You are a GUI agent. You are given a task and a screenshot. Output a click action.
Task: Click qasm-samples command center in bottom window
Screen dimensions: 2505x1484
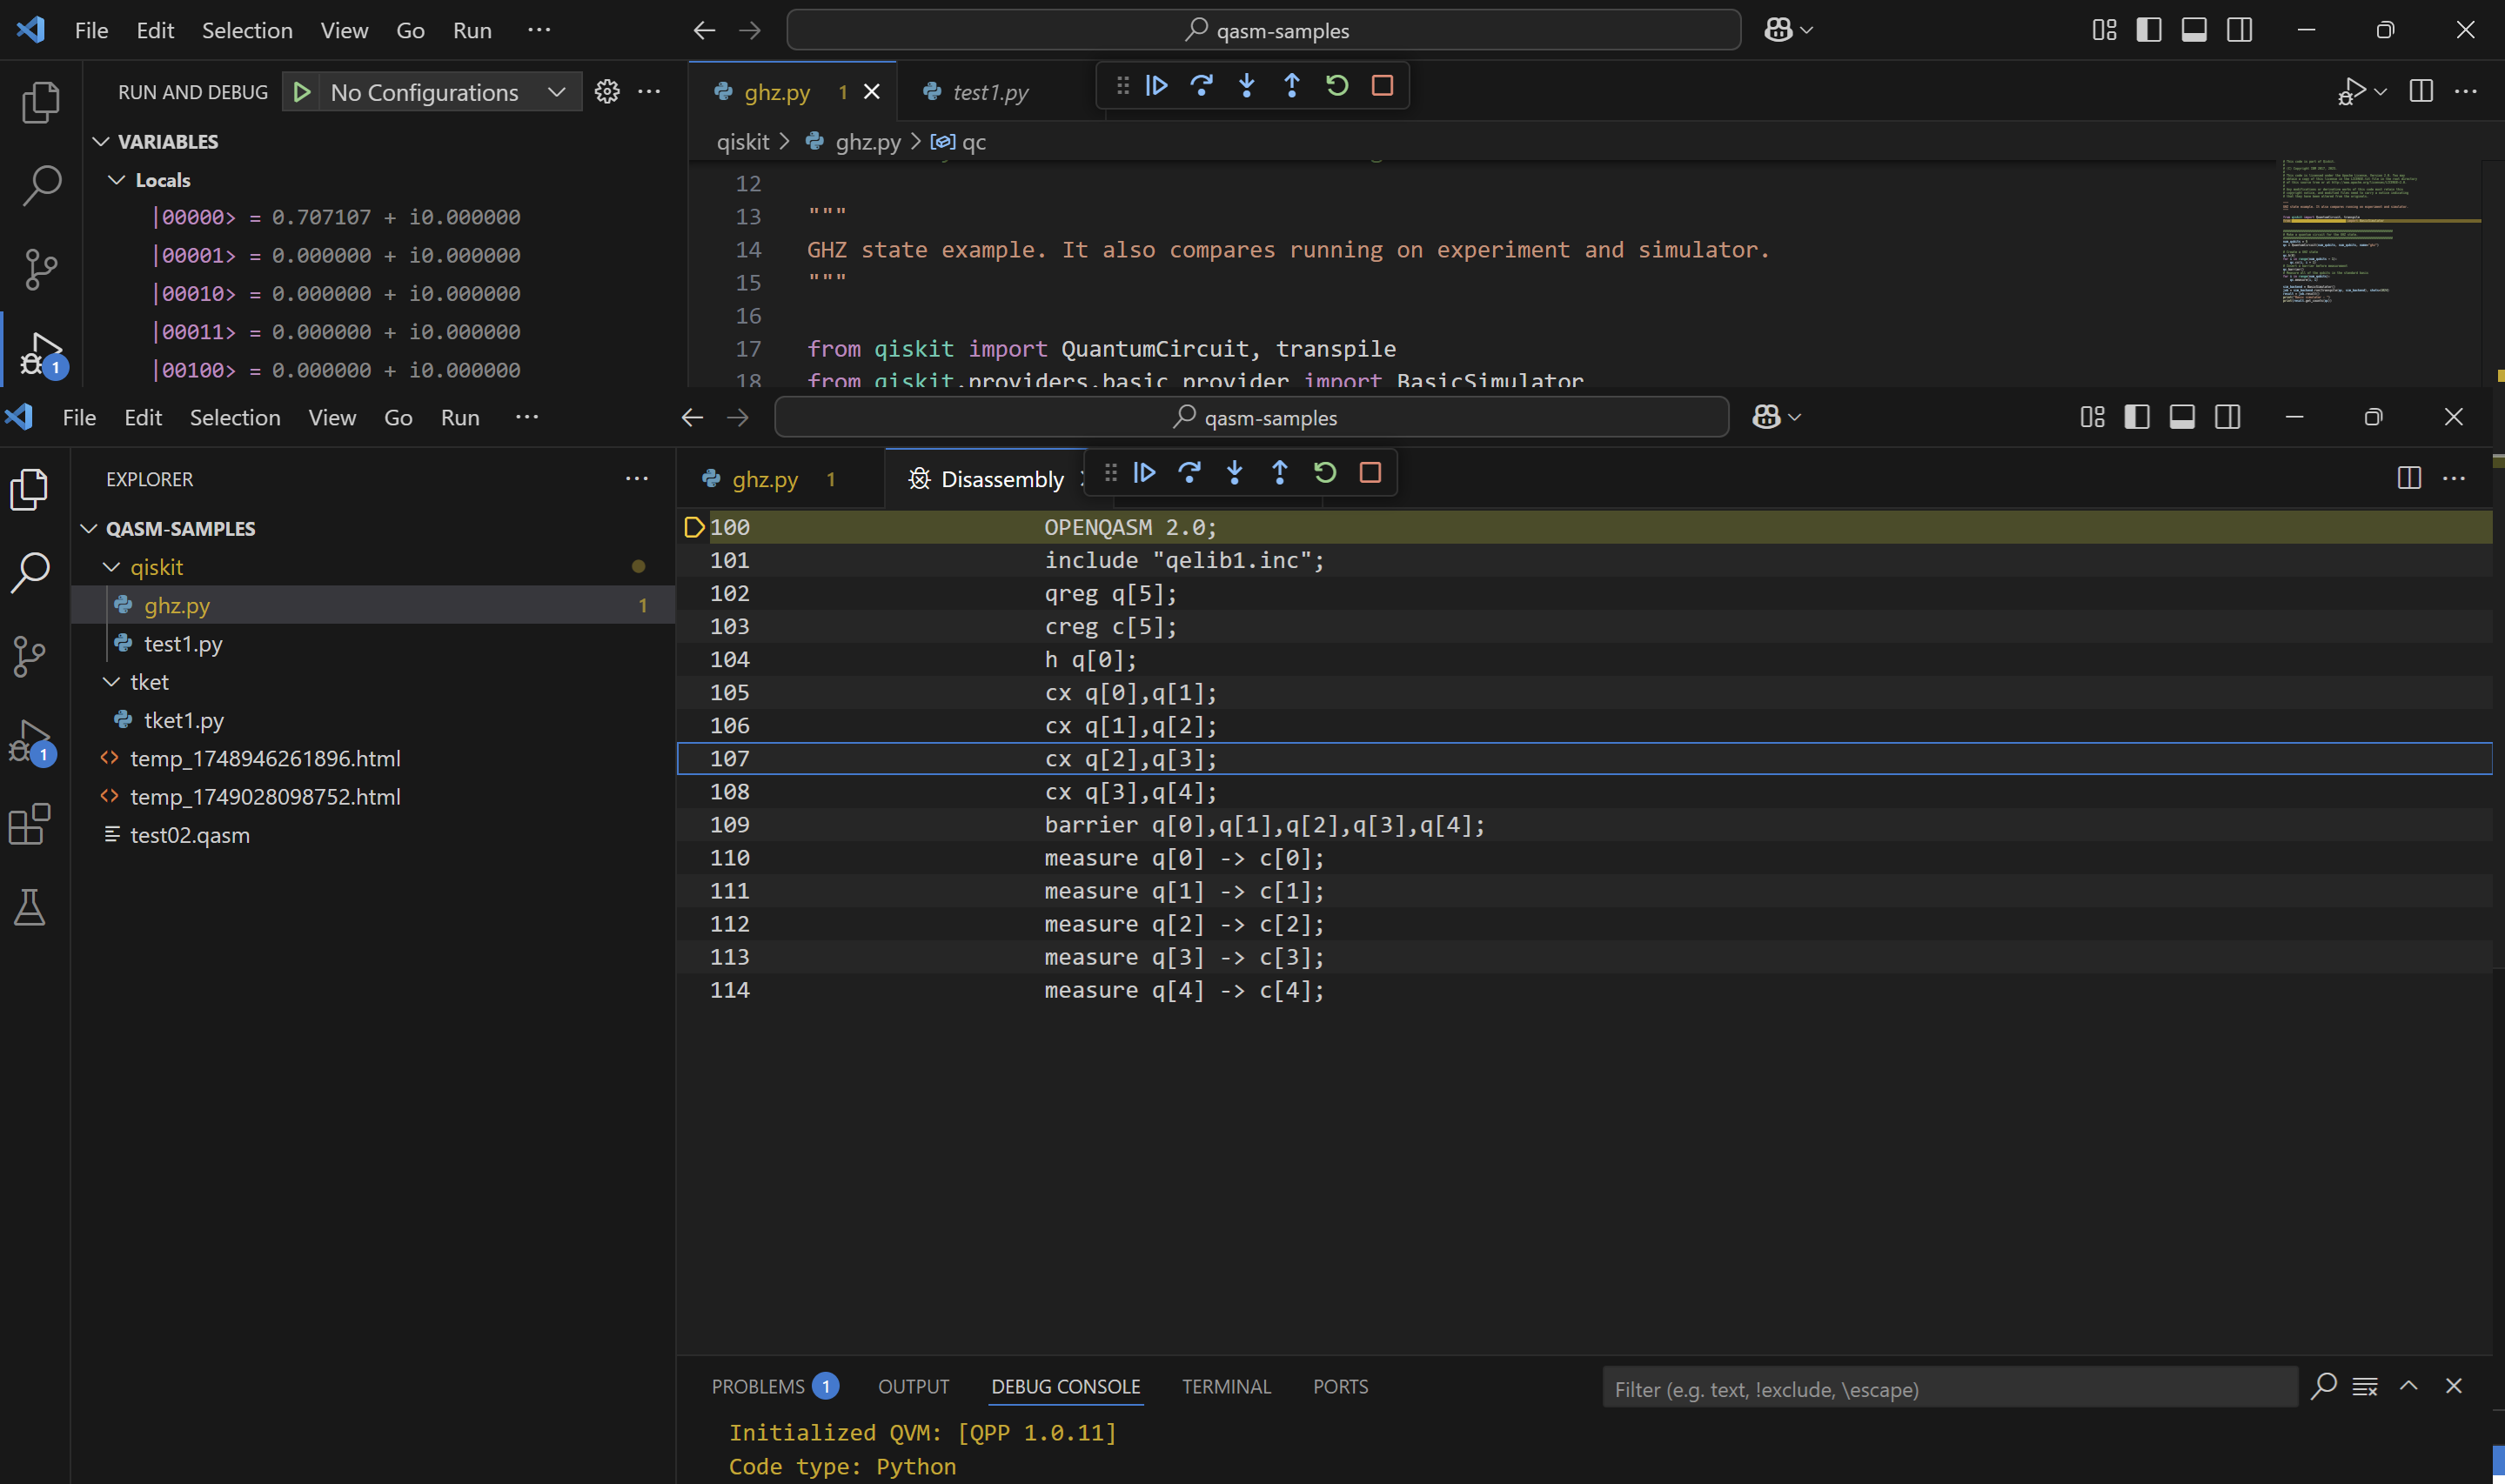(1251, 417)
